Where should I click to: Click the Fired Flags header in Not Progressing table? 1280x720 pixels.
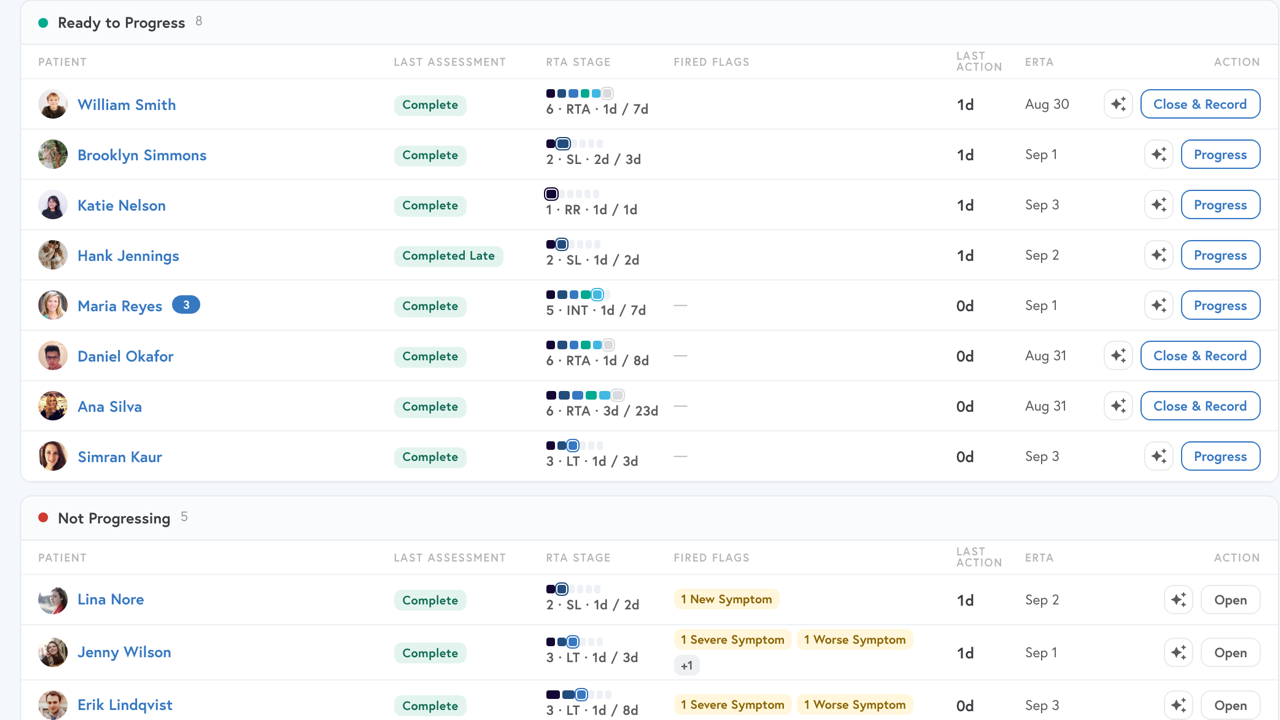711,558
